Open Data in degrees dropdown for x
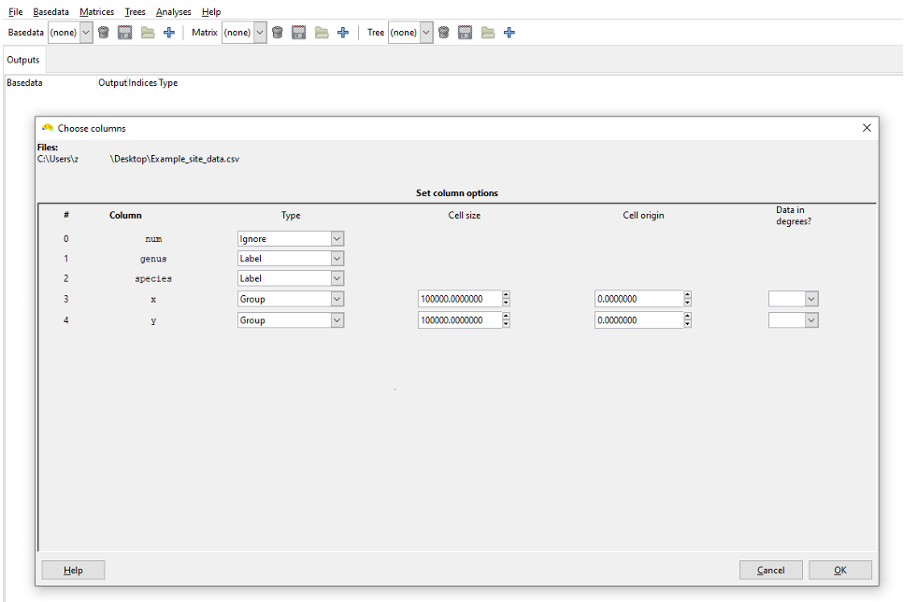 click(x=811, y=299)
